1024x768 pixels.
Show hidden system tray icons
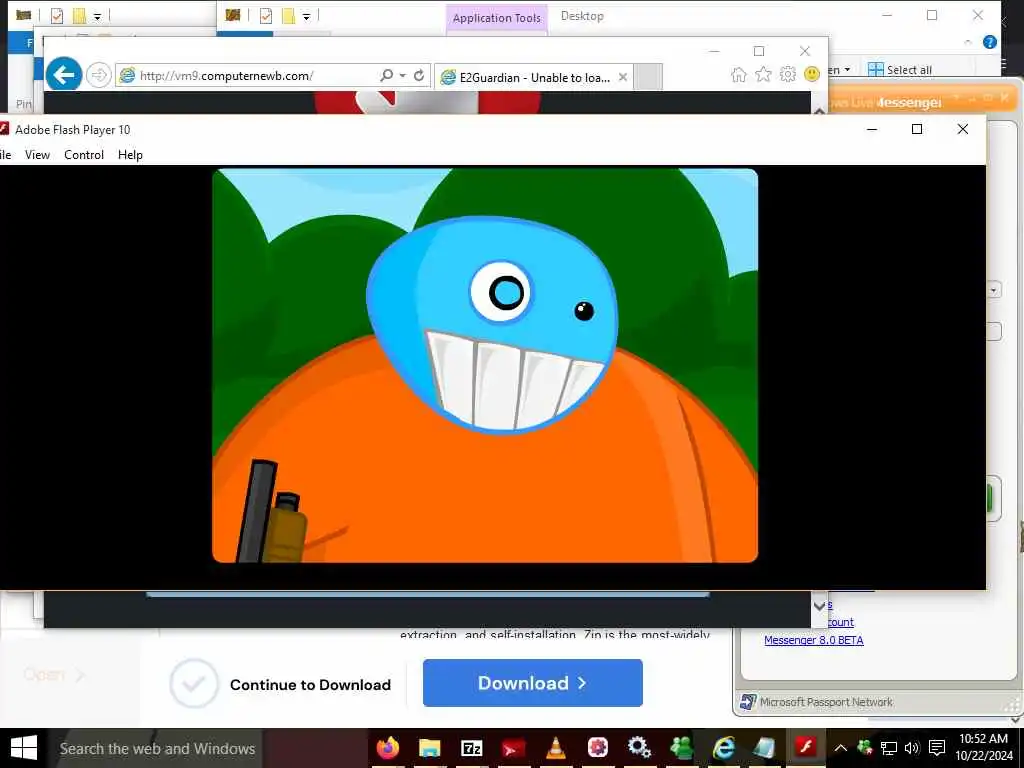[840, 748]
